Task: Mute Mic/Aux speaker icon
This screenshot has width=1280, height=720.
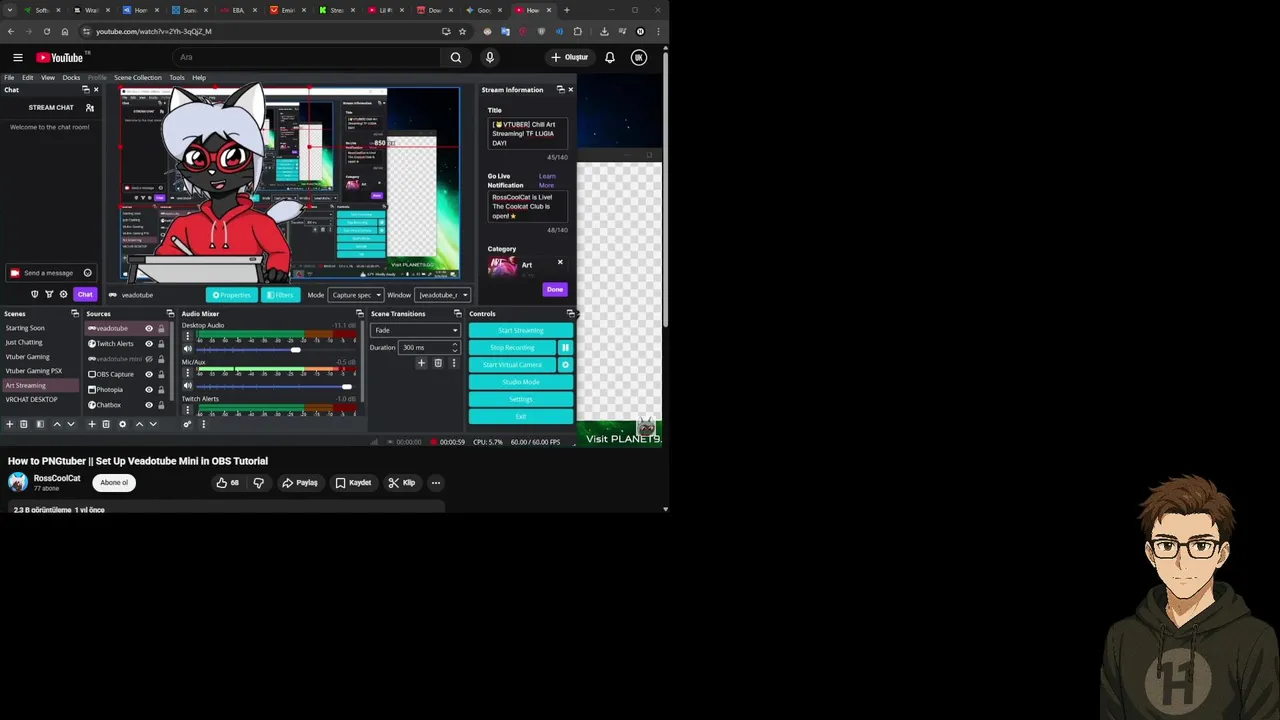Action: [x=187, y=385]
